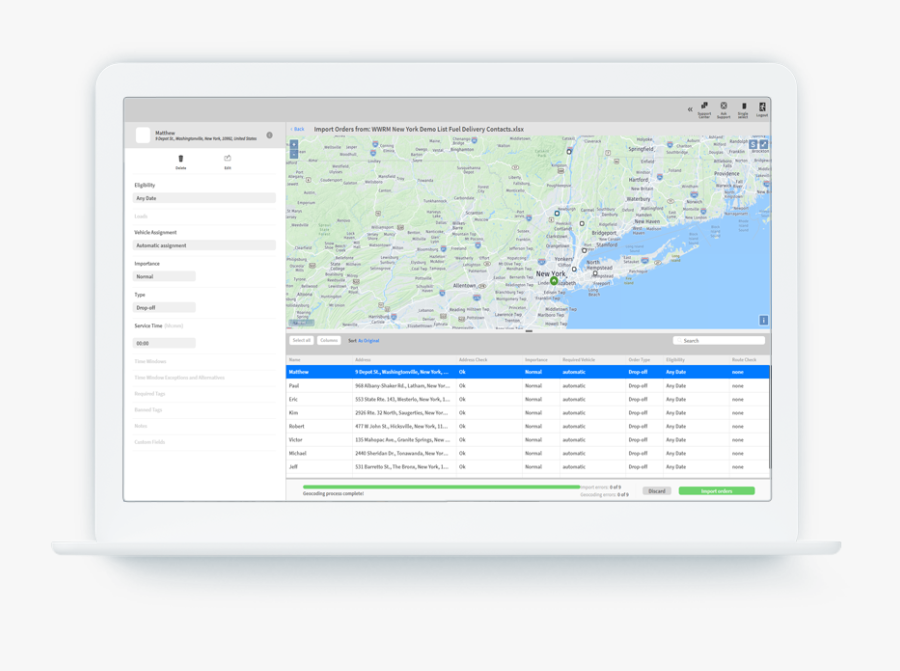
Task: Open the Vehicle Assignment dropdown
Action: [x=204, y=245]
